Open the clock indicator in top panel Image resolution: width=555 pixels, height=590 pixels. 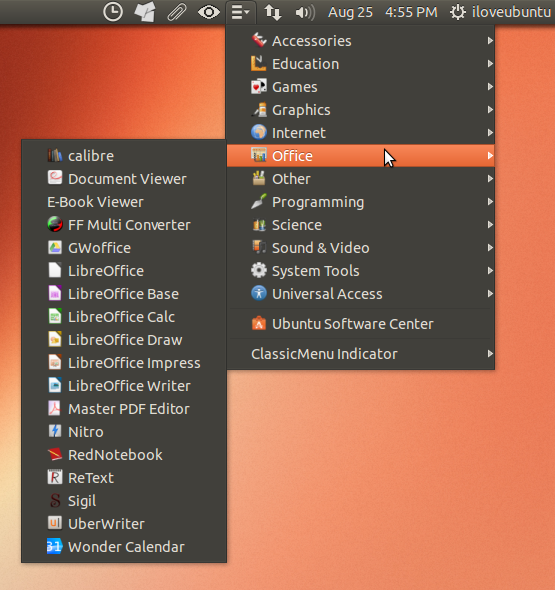coord(113,12)
